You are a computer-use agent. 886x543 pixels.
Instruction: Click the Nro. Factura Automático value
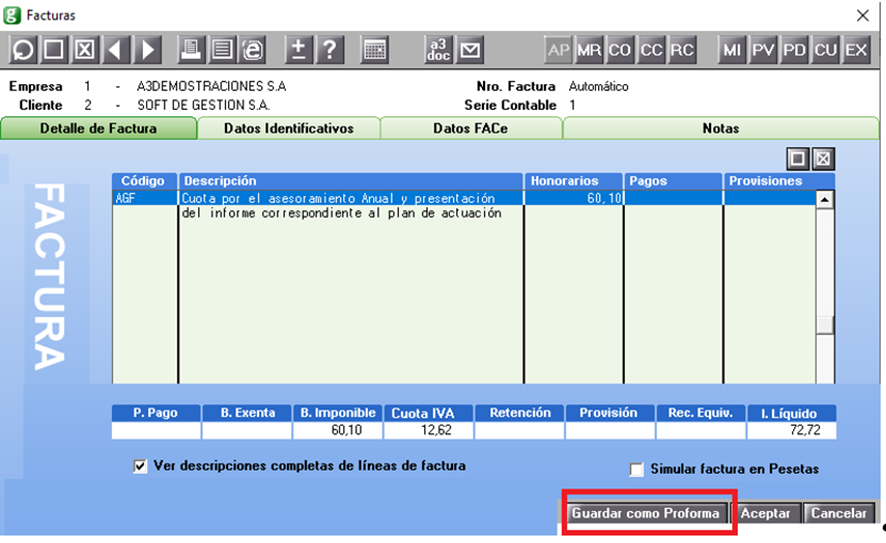tap(598, 86)
